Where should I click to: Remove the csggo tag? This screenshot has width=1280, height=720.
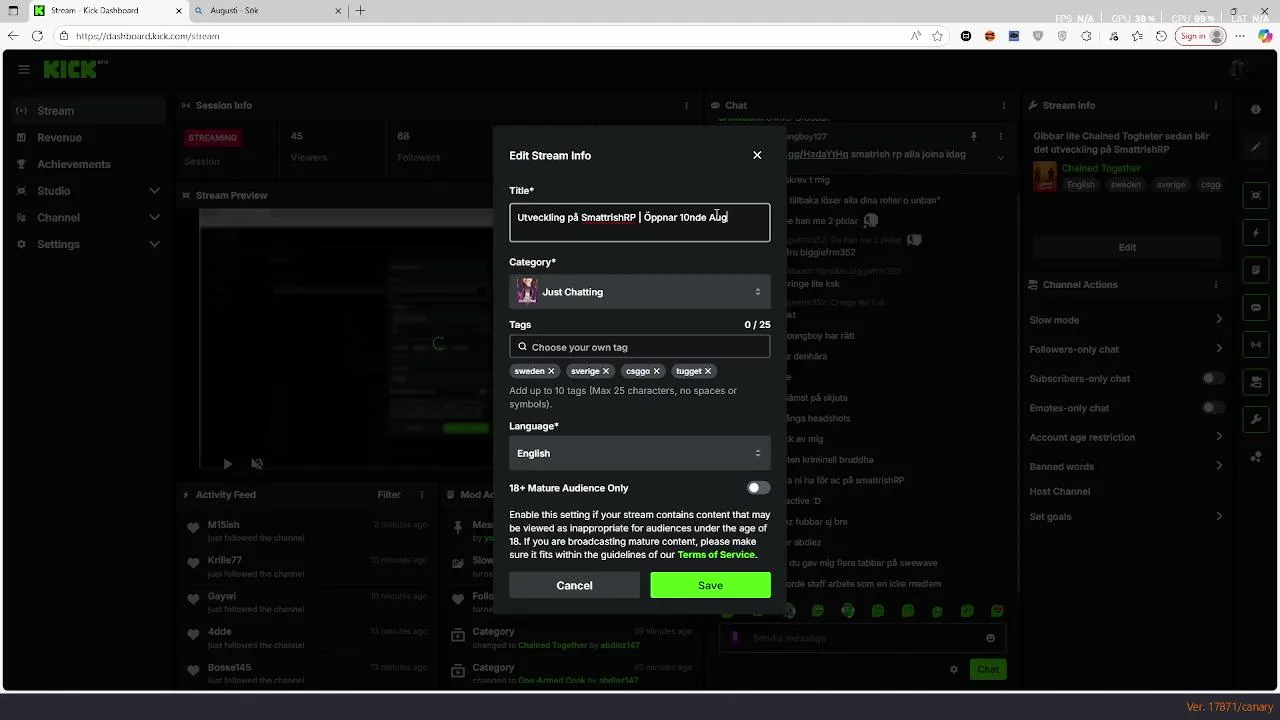[x=657, y=371]
